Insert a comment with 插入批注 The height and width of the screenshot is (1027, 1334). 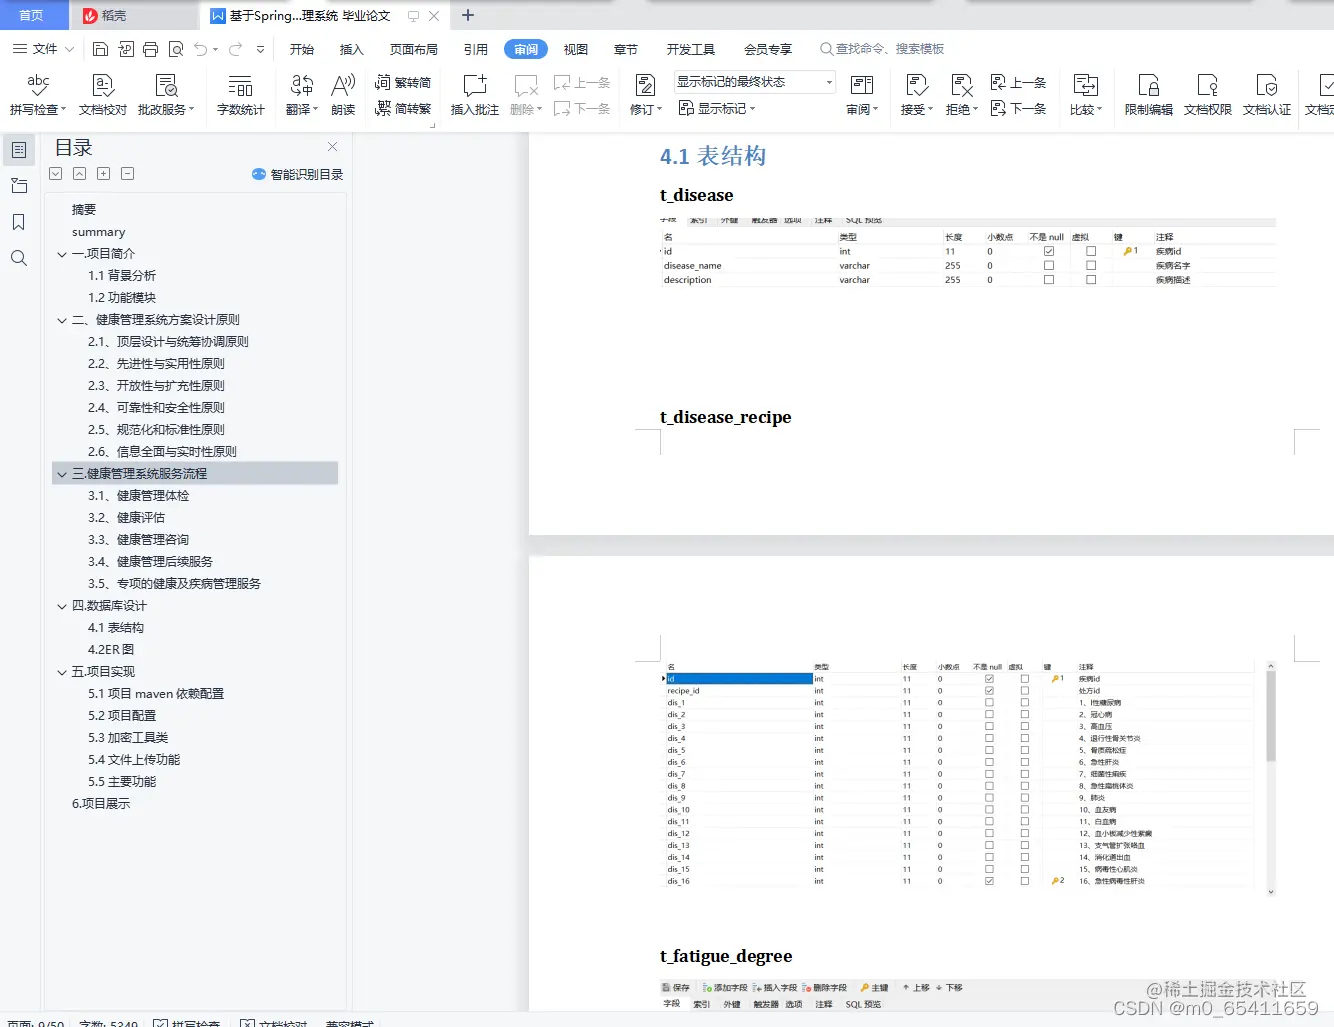[x=475, y=95]
